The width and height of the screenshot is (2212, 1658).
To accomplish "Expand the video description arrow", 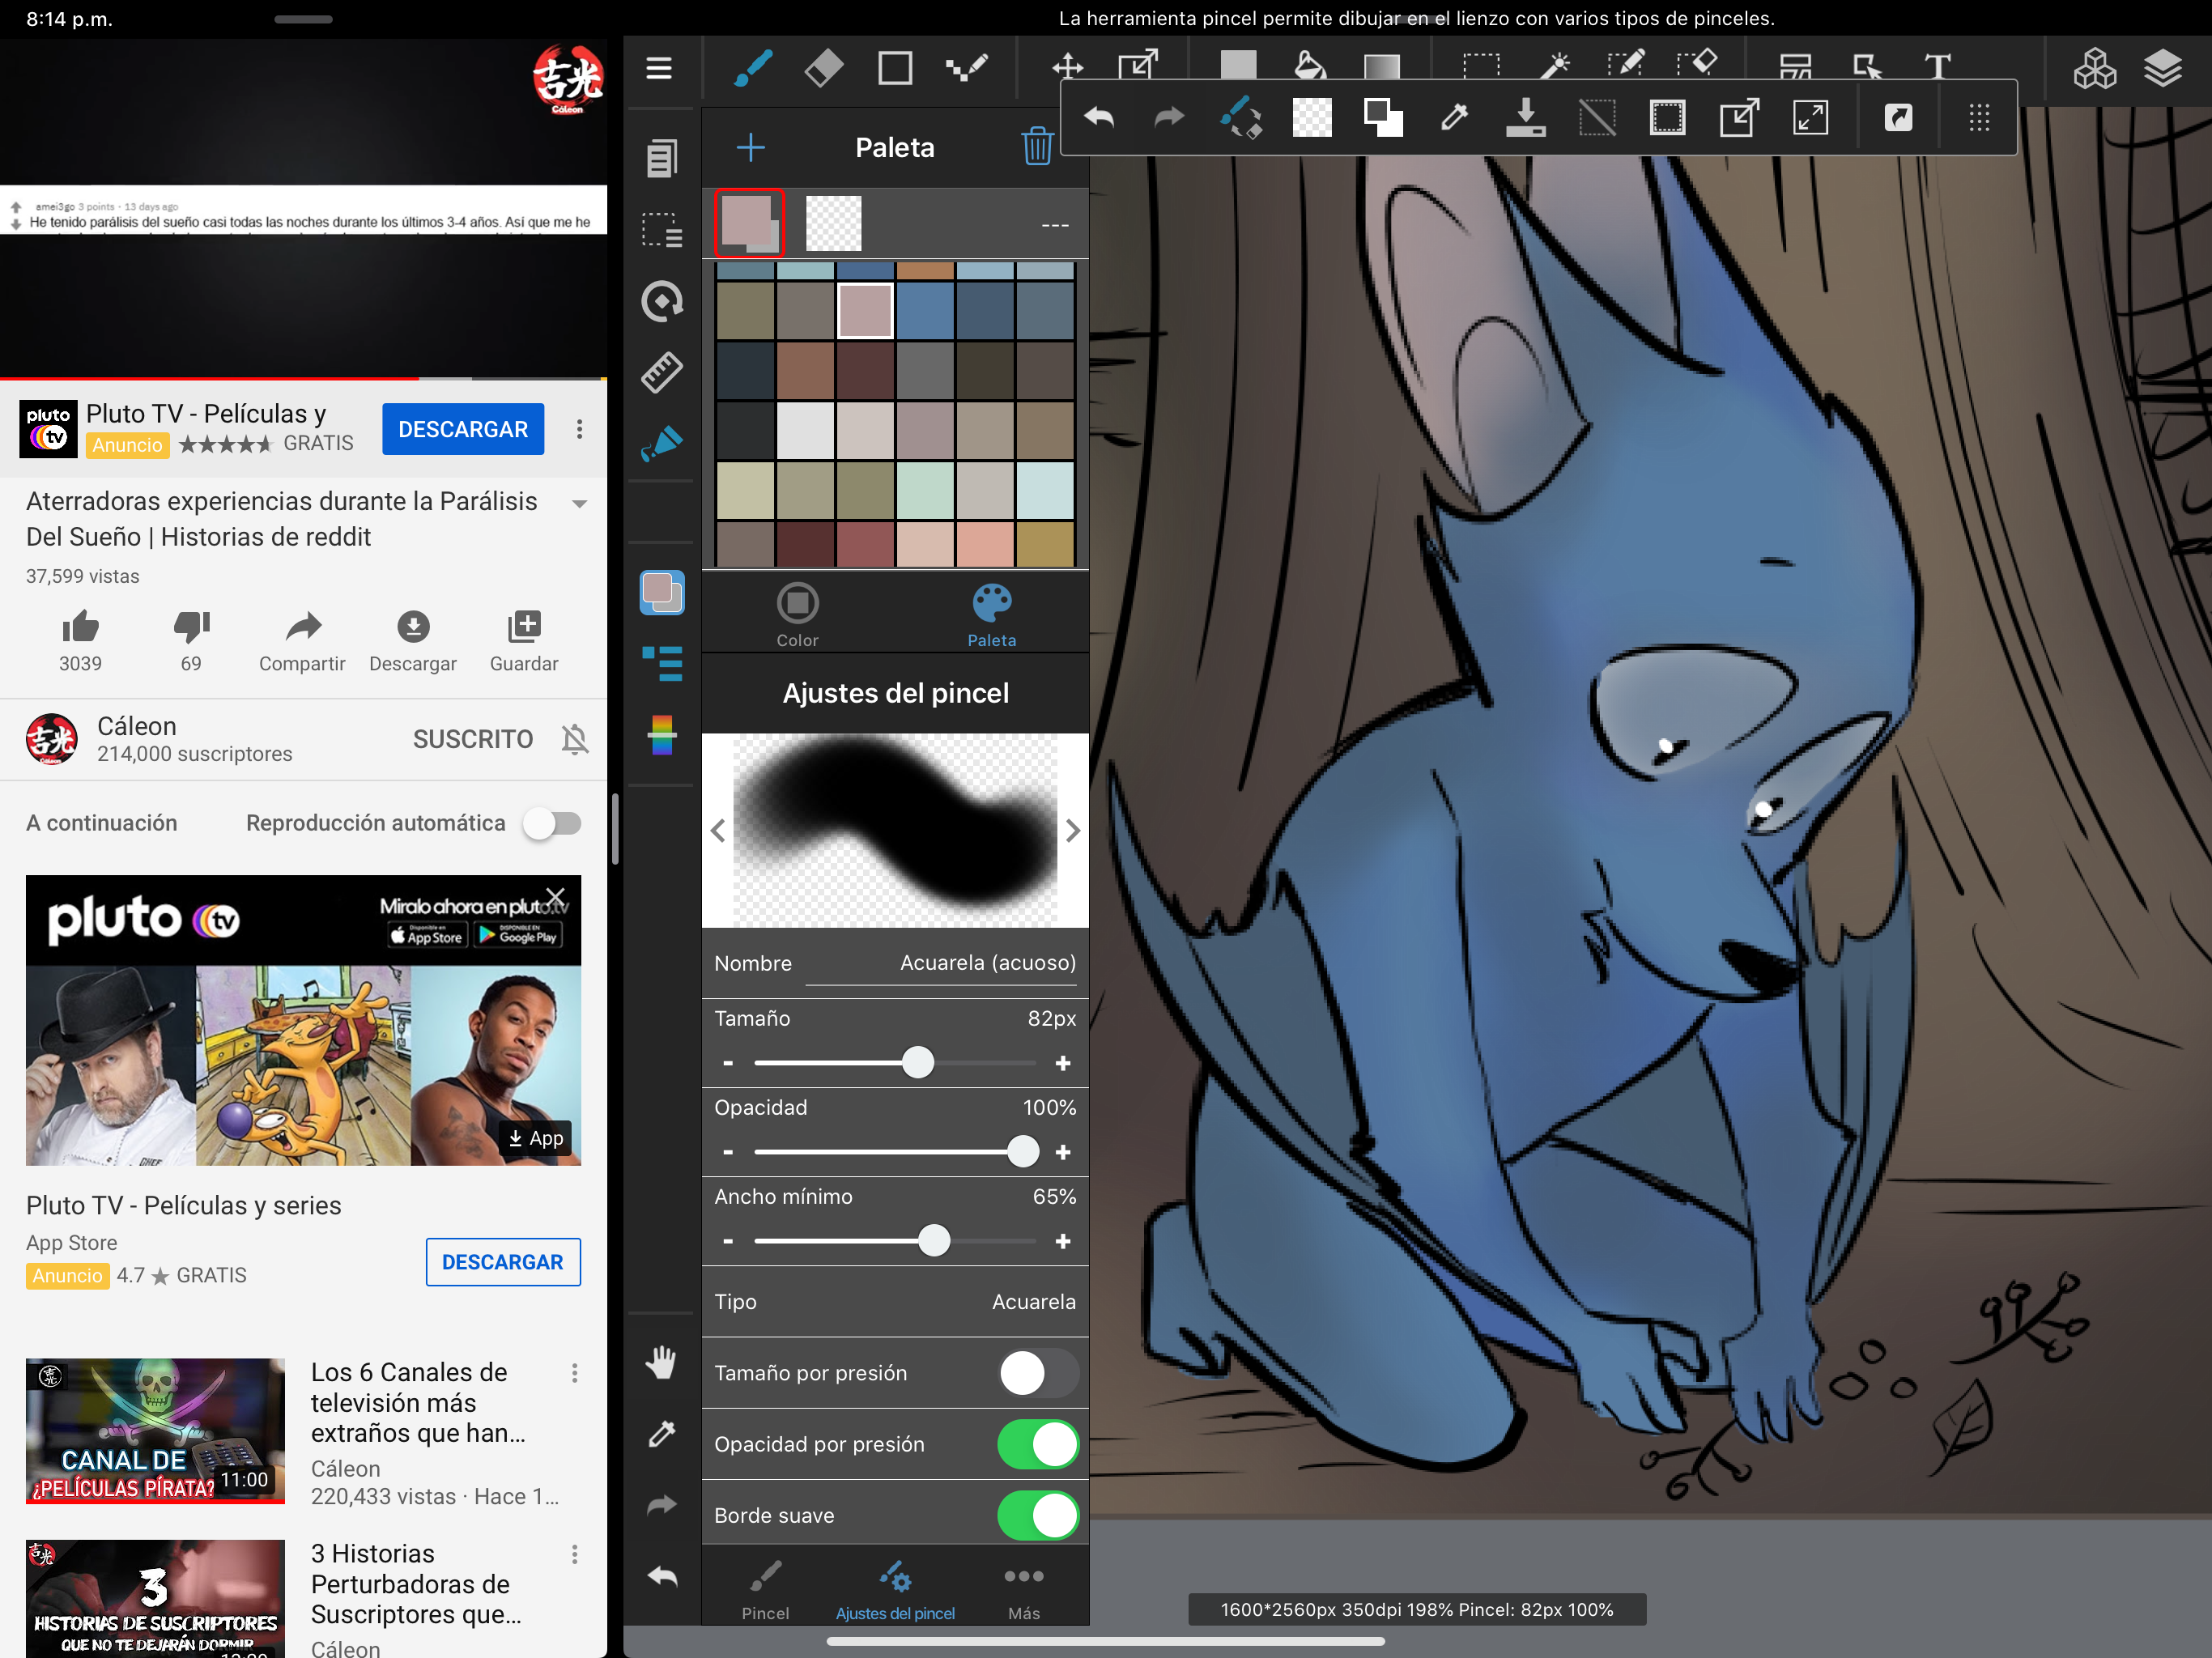I will [579, 504].
